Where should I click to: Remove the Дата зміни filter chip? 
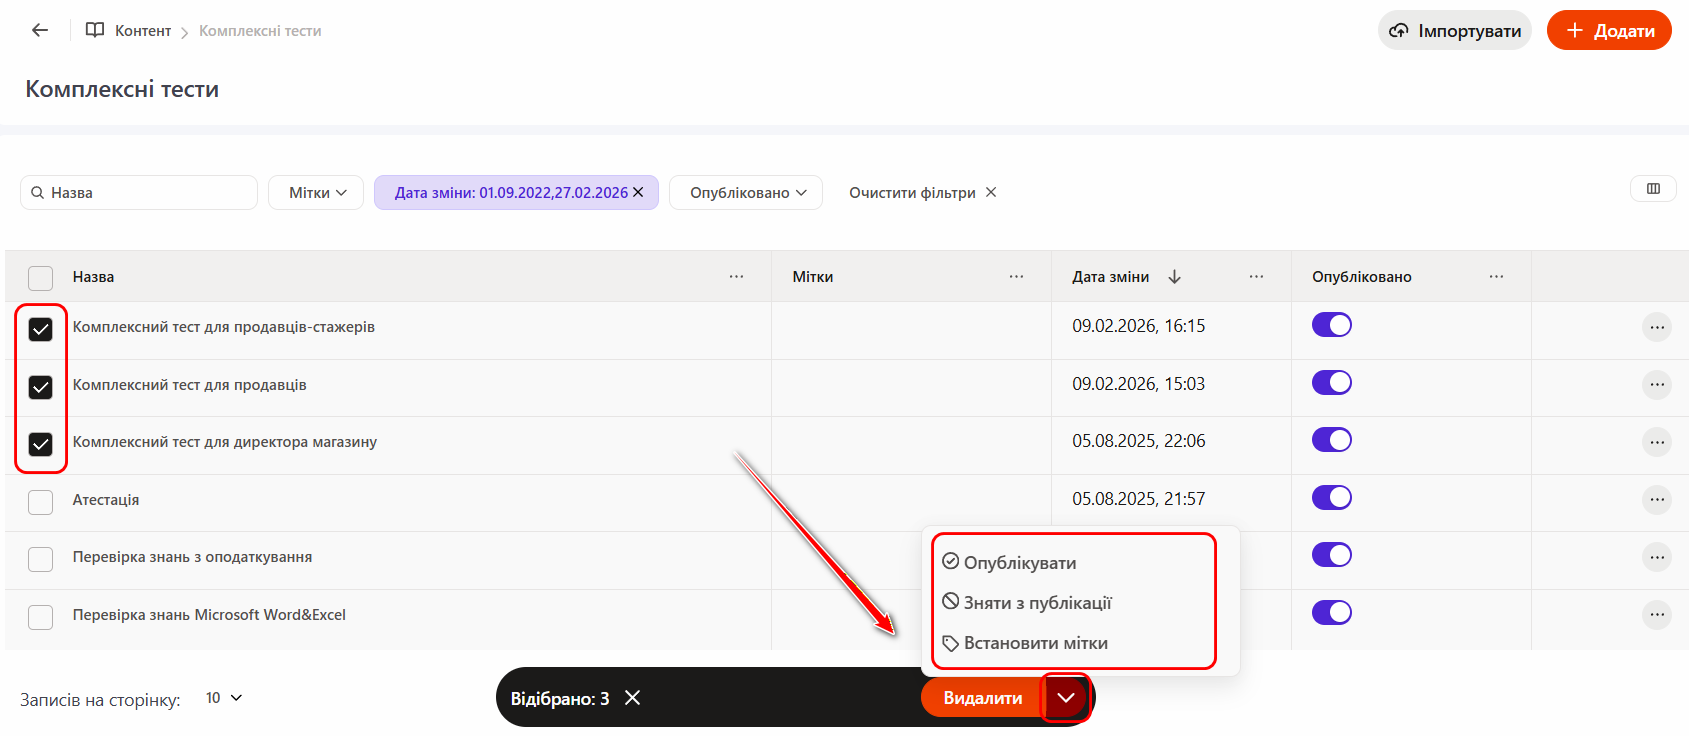tap(638, 192)
